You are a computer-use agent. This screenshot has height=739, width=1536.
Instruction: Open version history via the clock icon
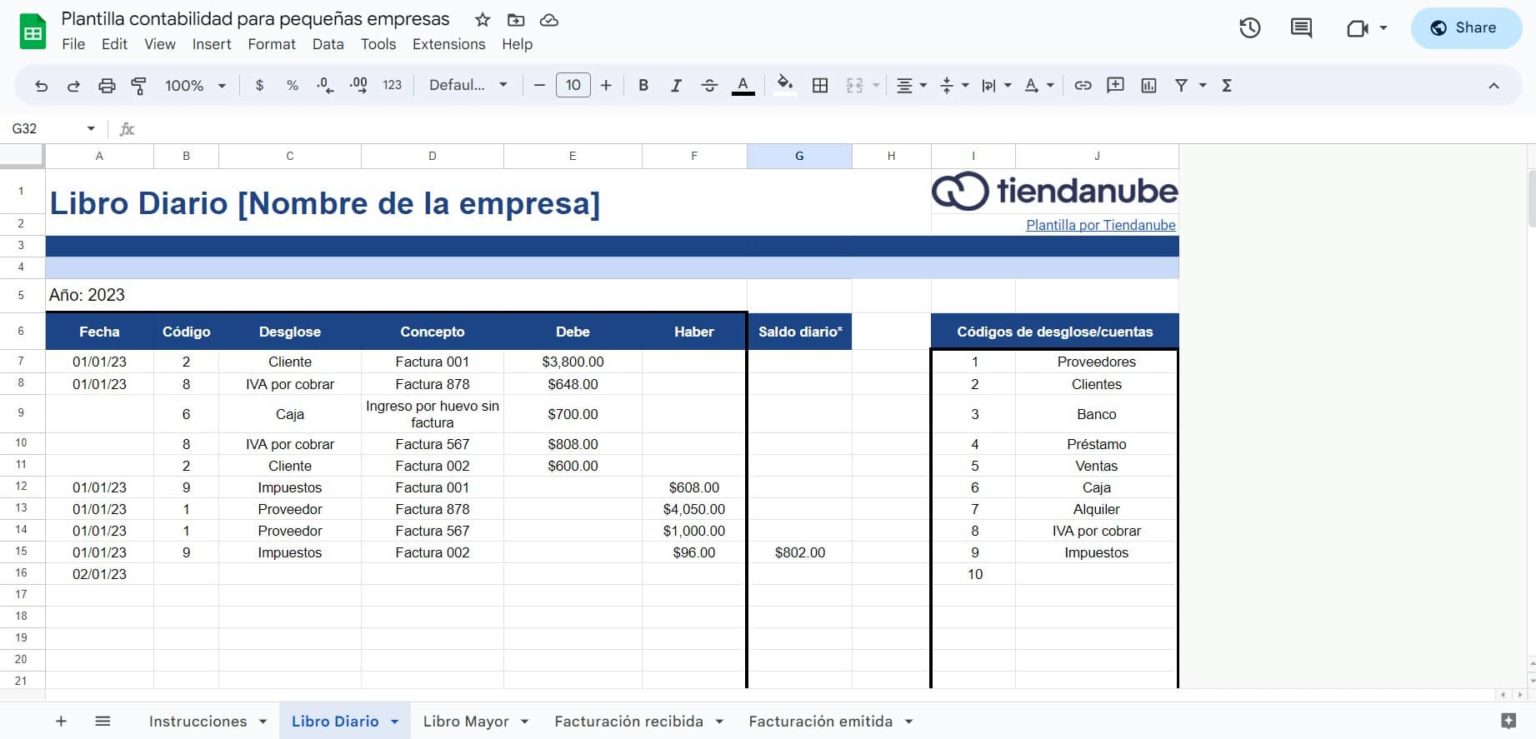click(x=1249, y=27)
